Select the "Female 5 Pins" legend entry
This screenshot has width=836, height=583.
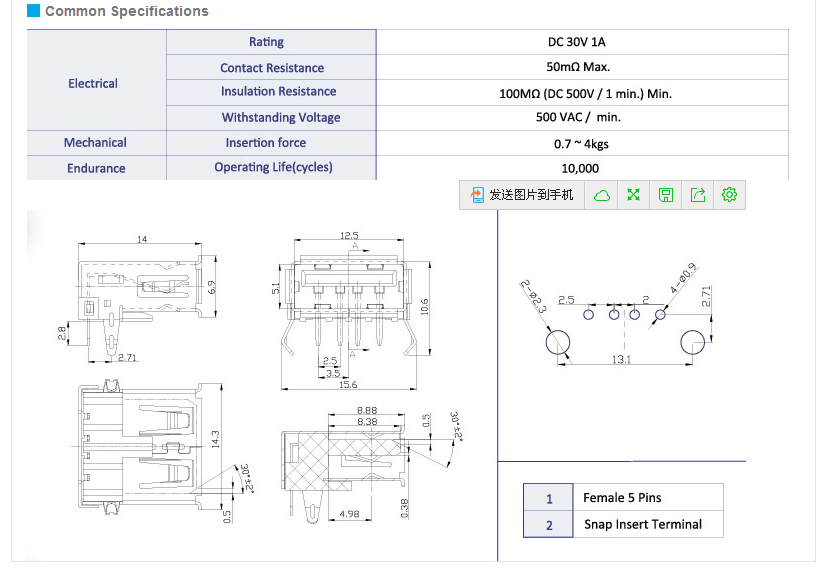tap(622, 498)
